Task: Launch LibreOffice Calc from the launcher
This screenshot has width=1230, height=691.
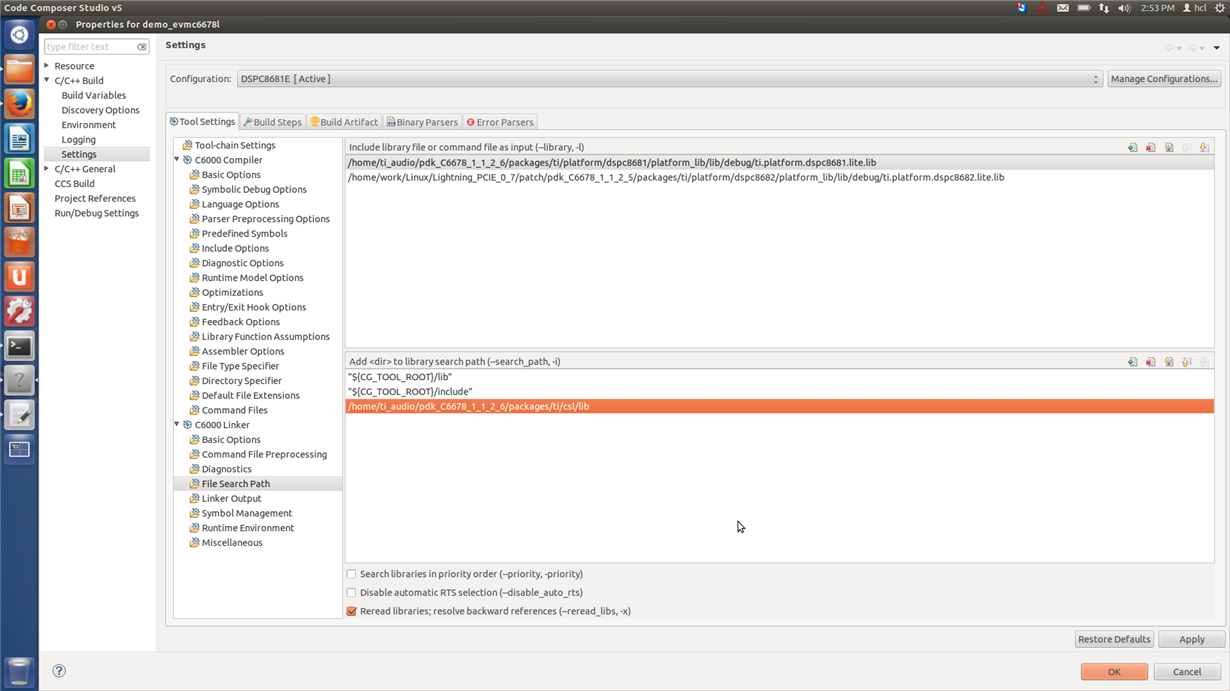Action: [19, 173]
